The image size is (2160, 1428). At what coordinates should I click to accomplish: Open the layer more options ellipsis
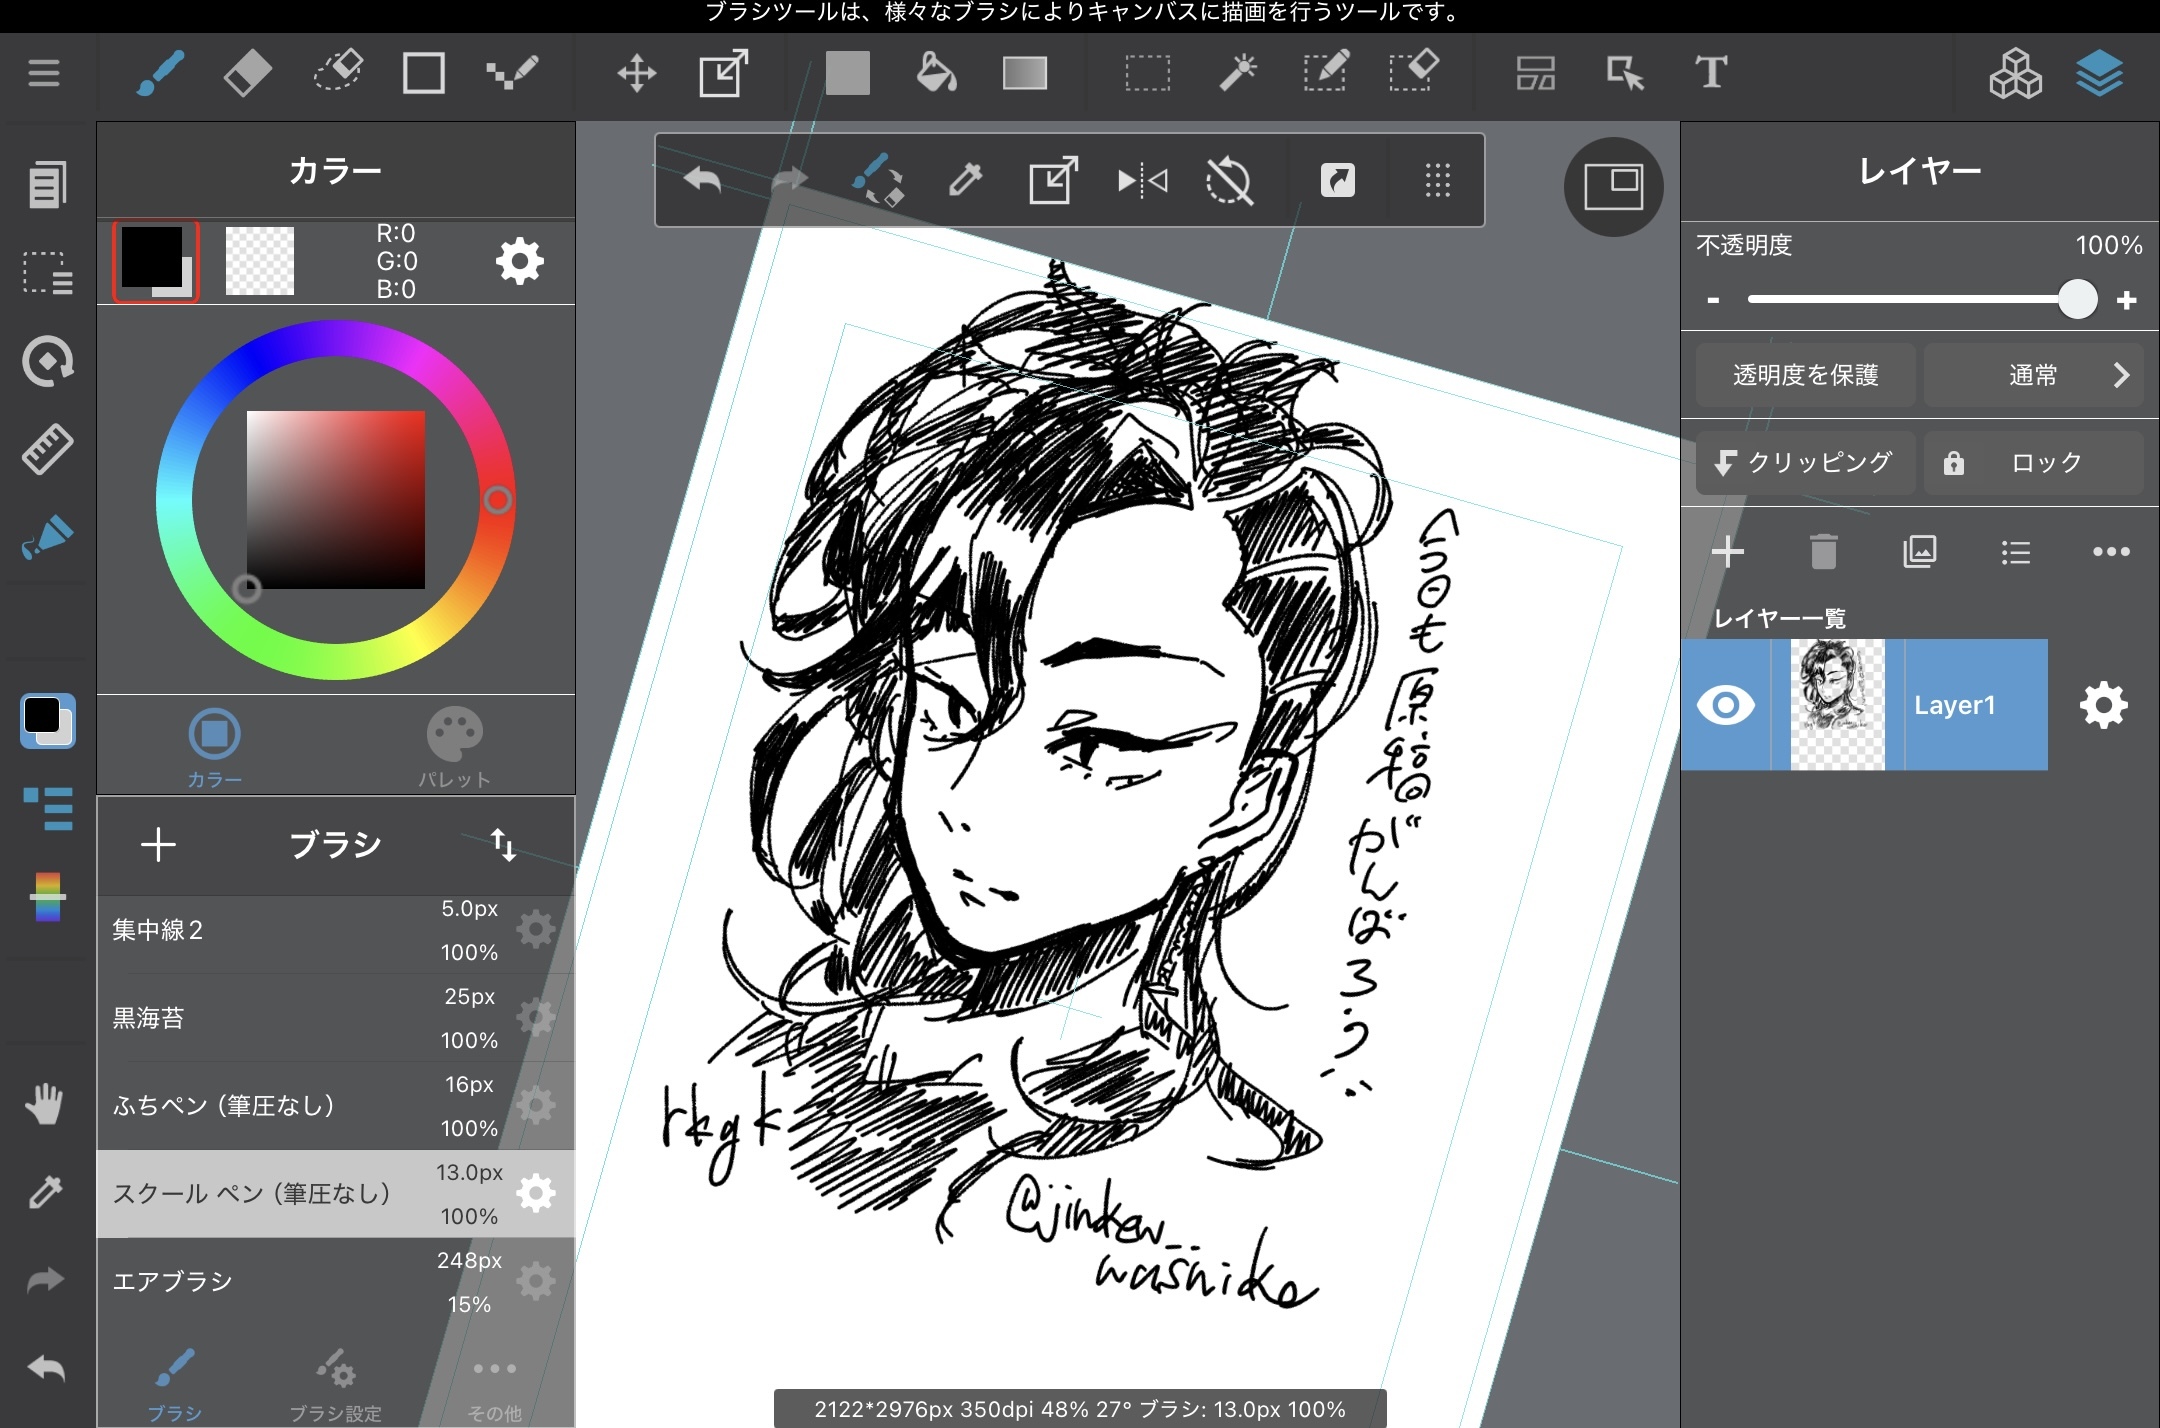(x=2110, y=552)
